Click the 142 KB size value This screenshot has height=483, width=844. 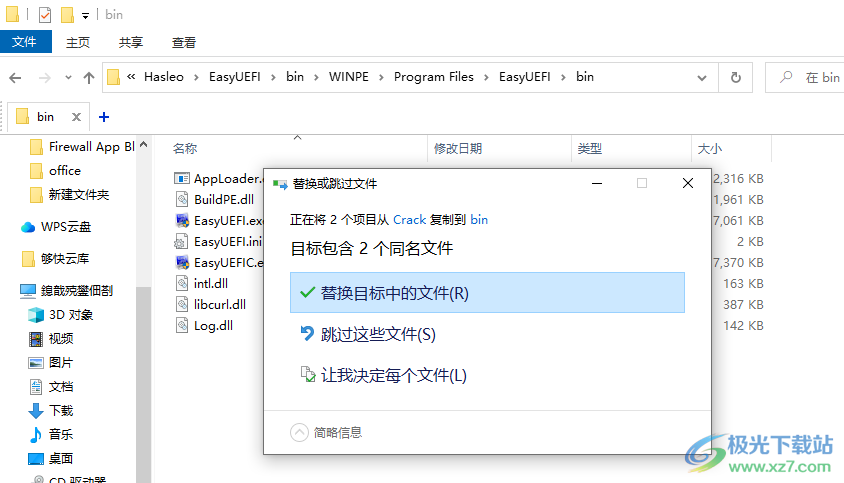[743, 325]
